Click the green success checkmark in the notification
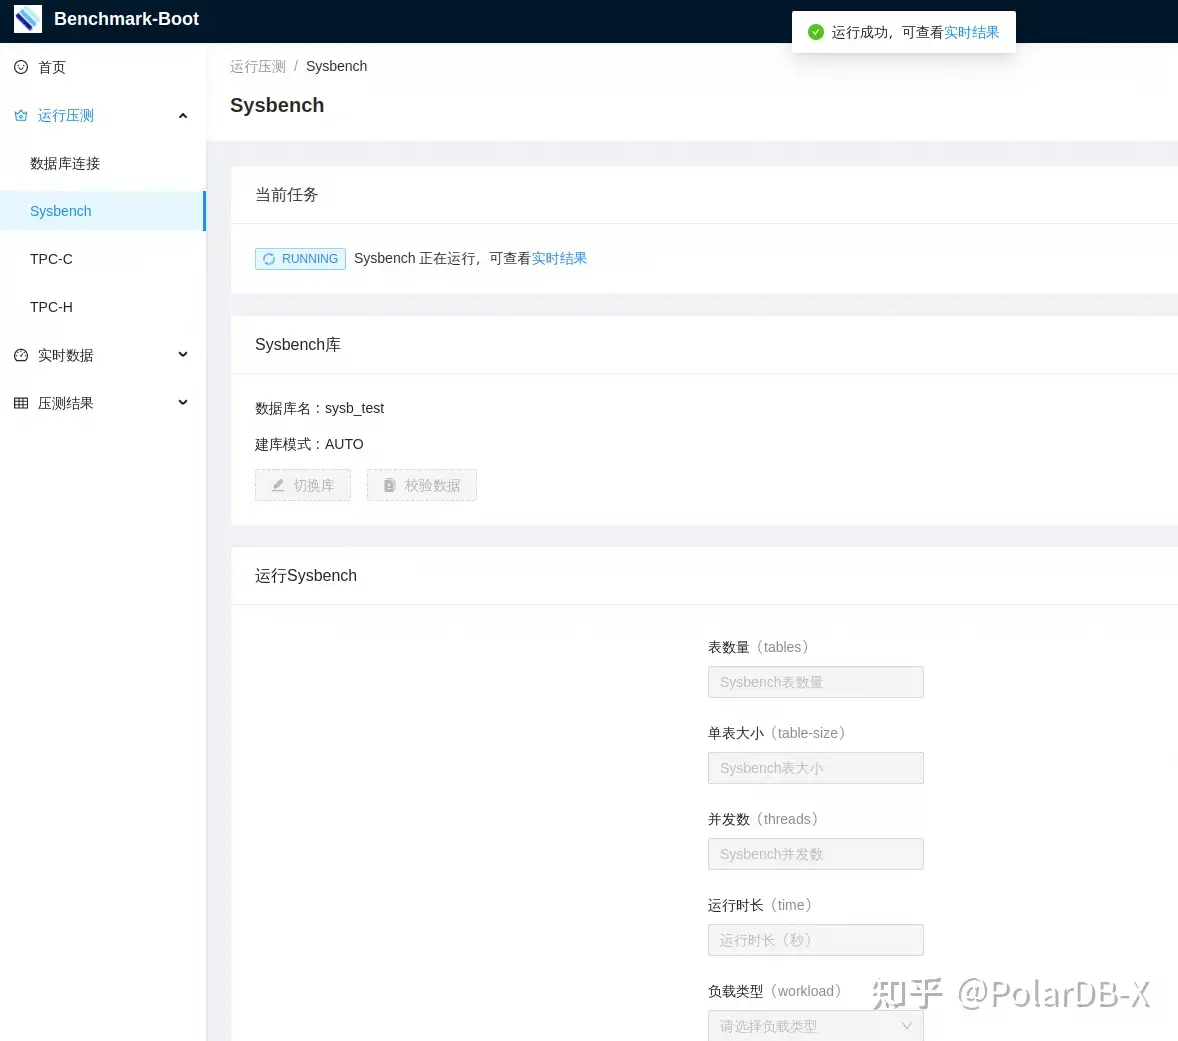The image size is (1178, 1041). 815,31
